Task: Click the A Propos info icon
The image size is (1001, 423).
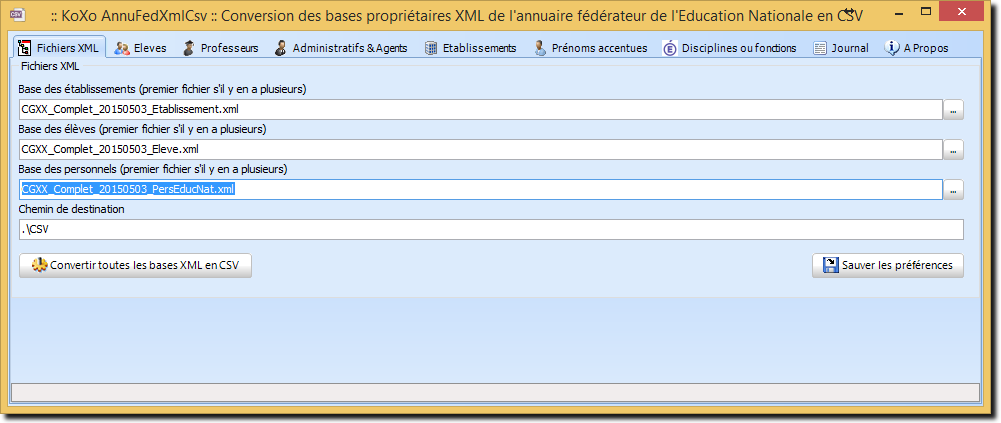Action: pos(892,48)
